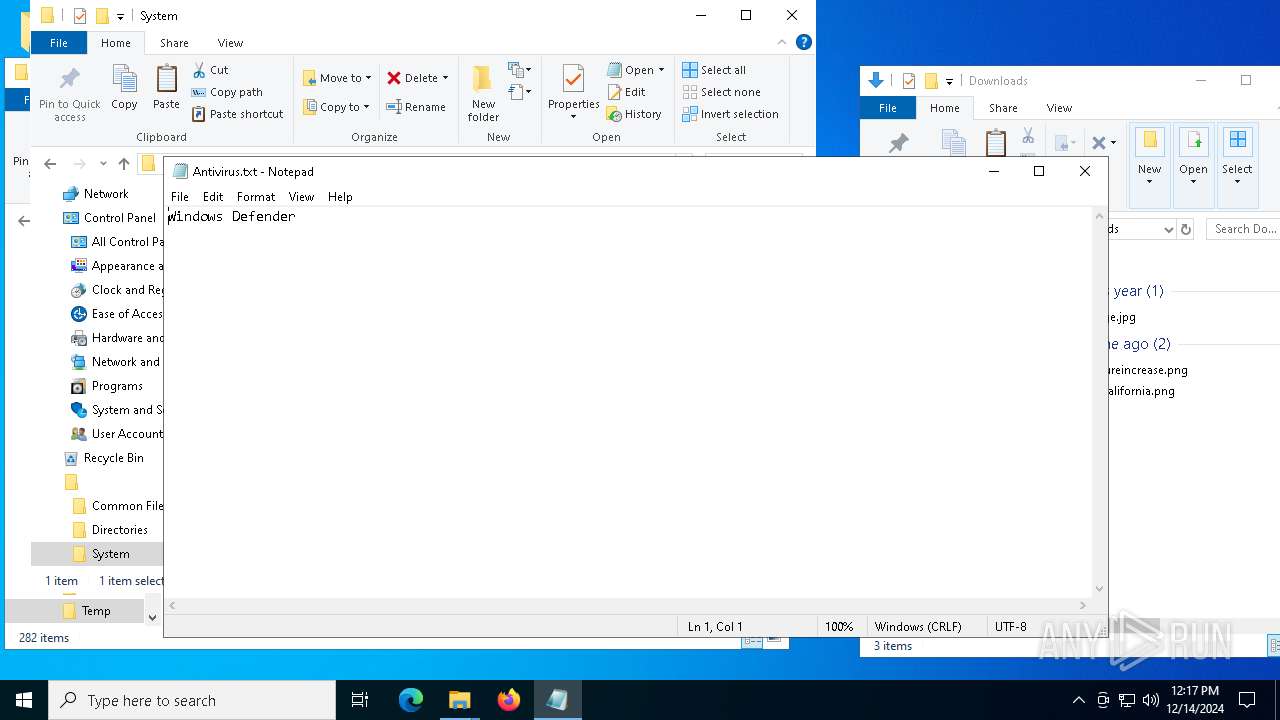The width and height of the screenshot is (1280, 720).
Task: Click Select all in Select group
Action: coord(714,70)
